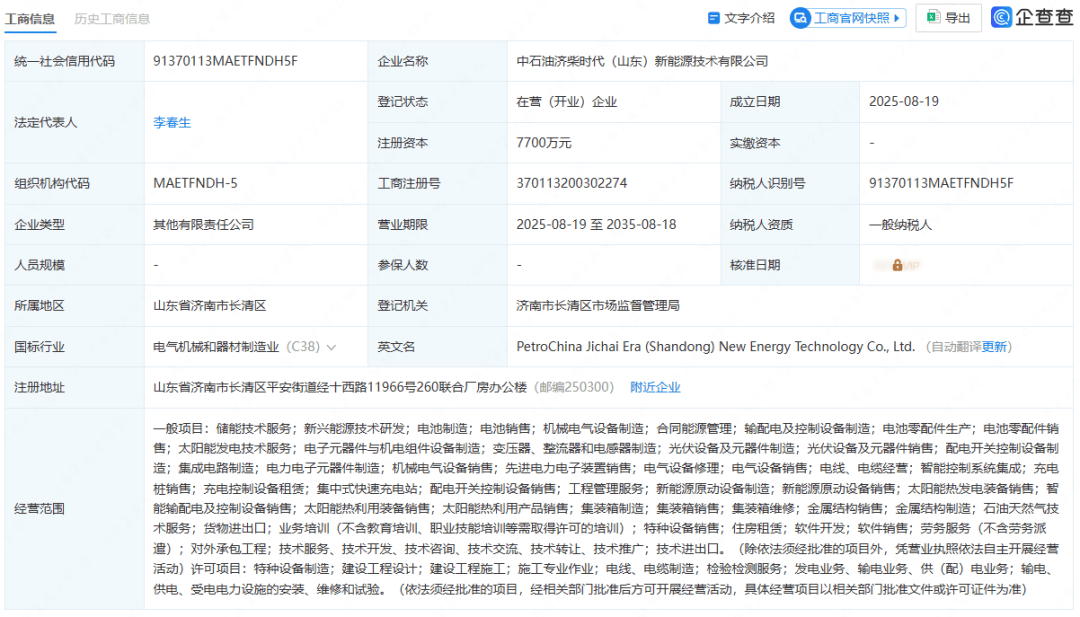This screenshot has height=617, width=1080.
Task: Open legal representative 李春生 profile
Action: point(172,123)
